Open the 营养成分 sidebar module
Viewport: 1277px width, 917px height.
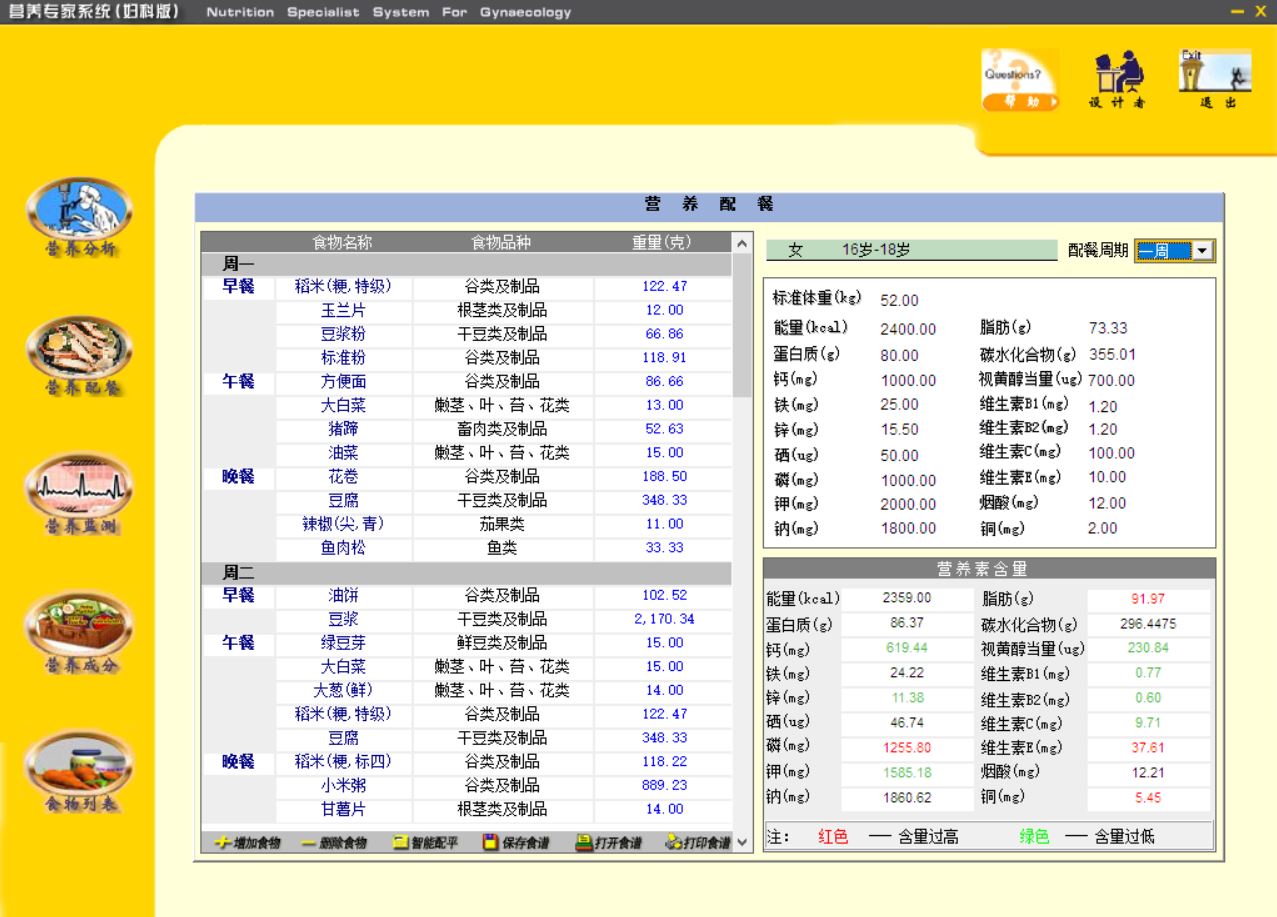click(x=79, y=632)
